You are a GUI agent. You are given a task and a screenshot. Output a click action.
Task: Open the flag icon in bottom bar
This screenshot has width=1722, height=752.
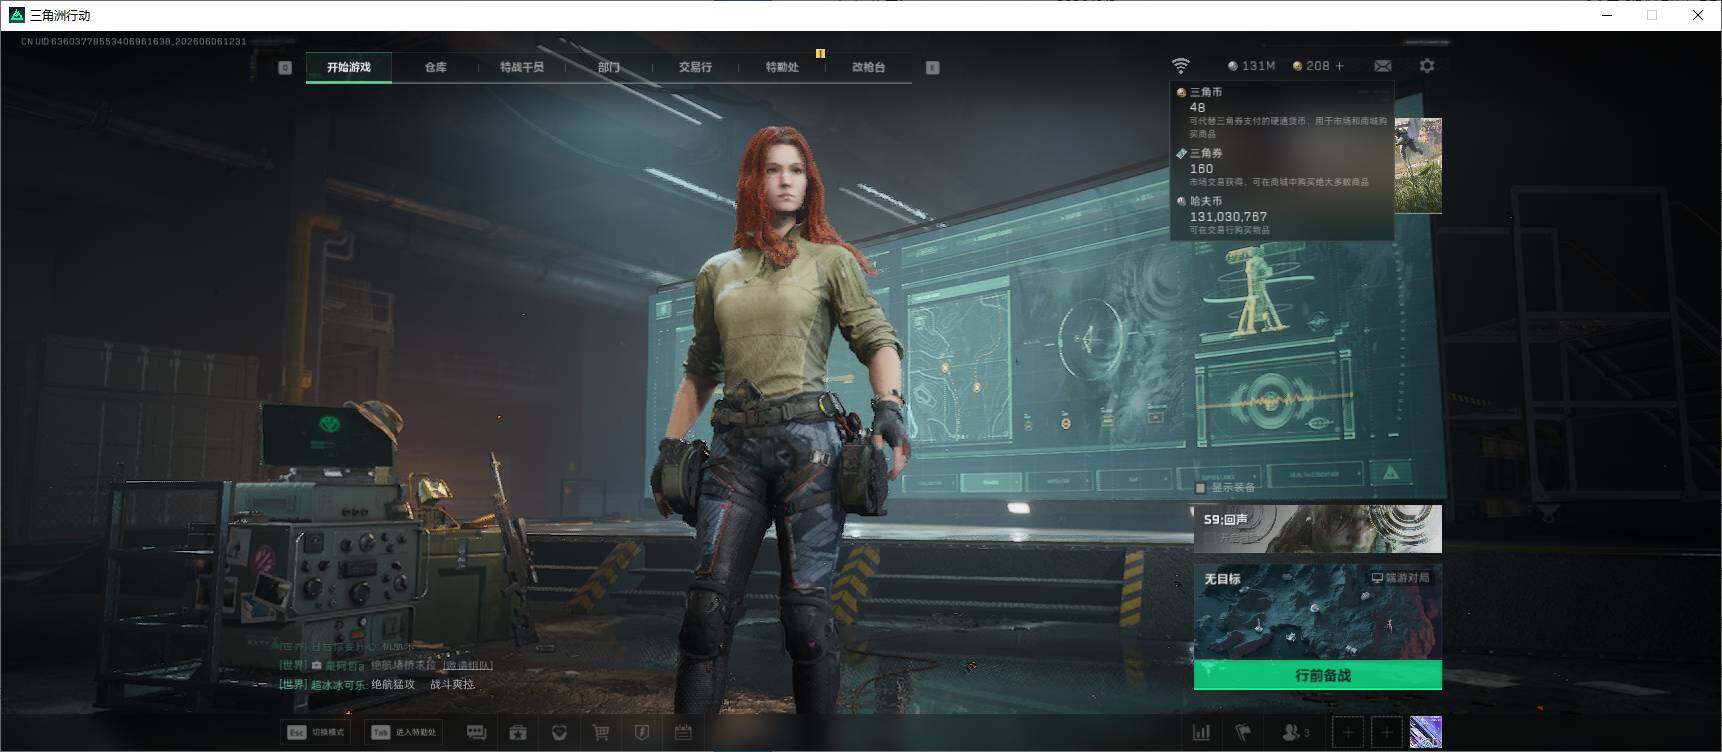(x=1243, y=733)
